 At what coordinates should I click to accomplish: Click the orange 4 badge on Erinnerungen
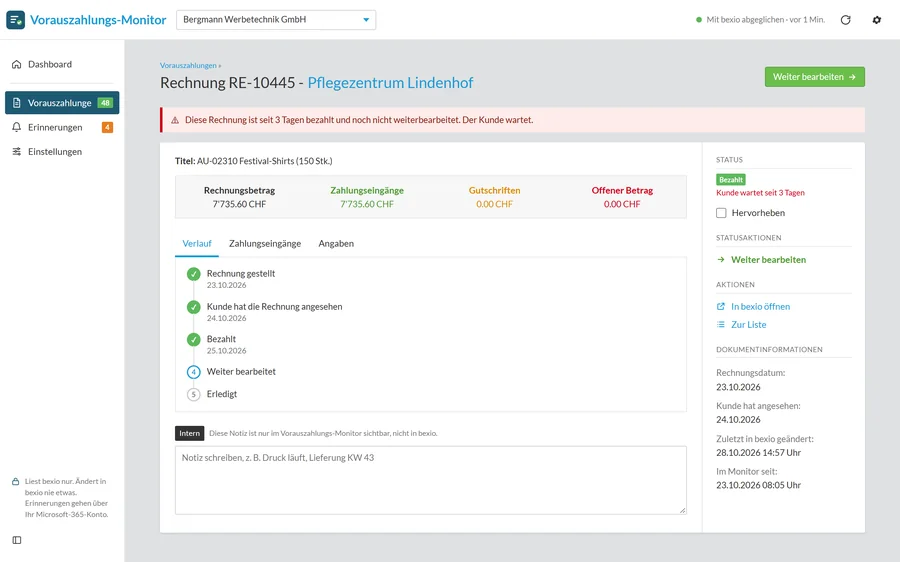[107, 127]
